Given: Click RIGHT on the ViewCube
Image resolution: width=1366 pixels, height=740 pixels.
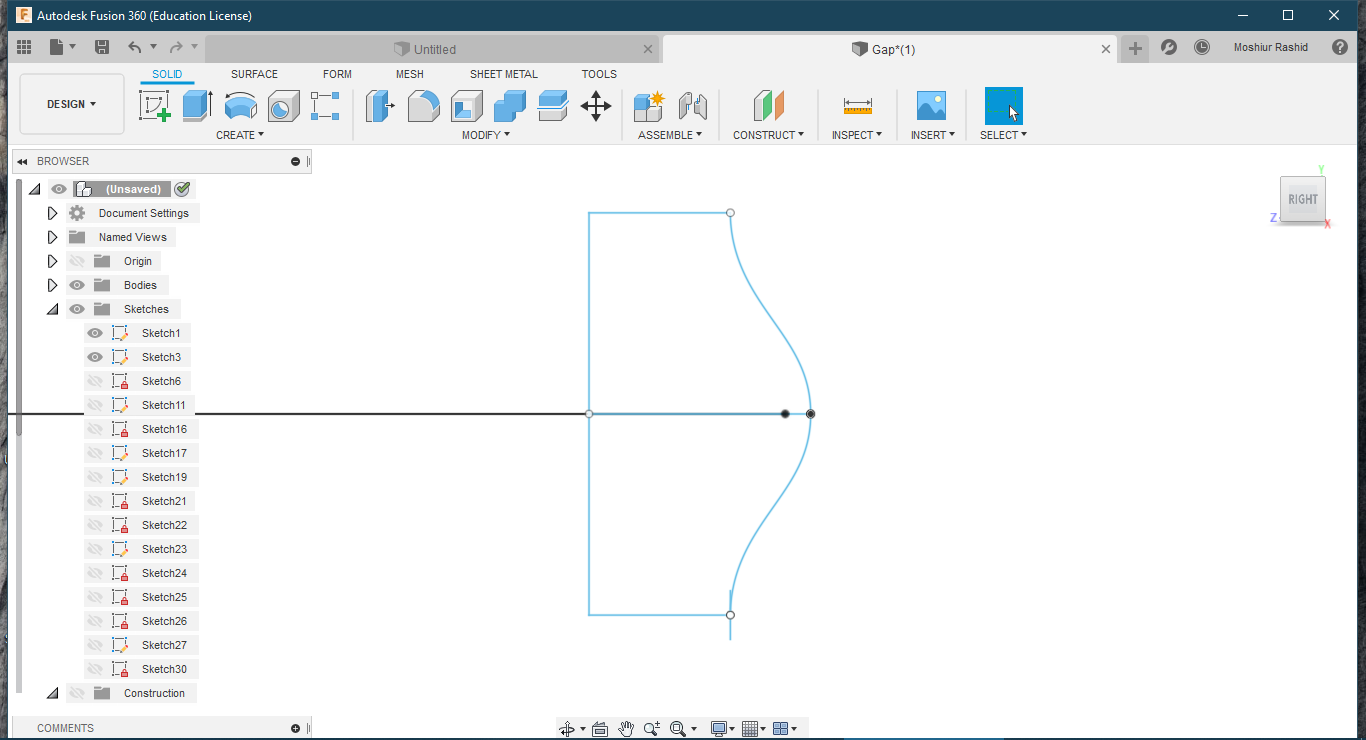Looking at the screenshot, I should coord(1302,199).
